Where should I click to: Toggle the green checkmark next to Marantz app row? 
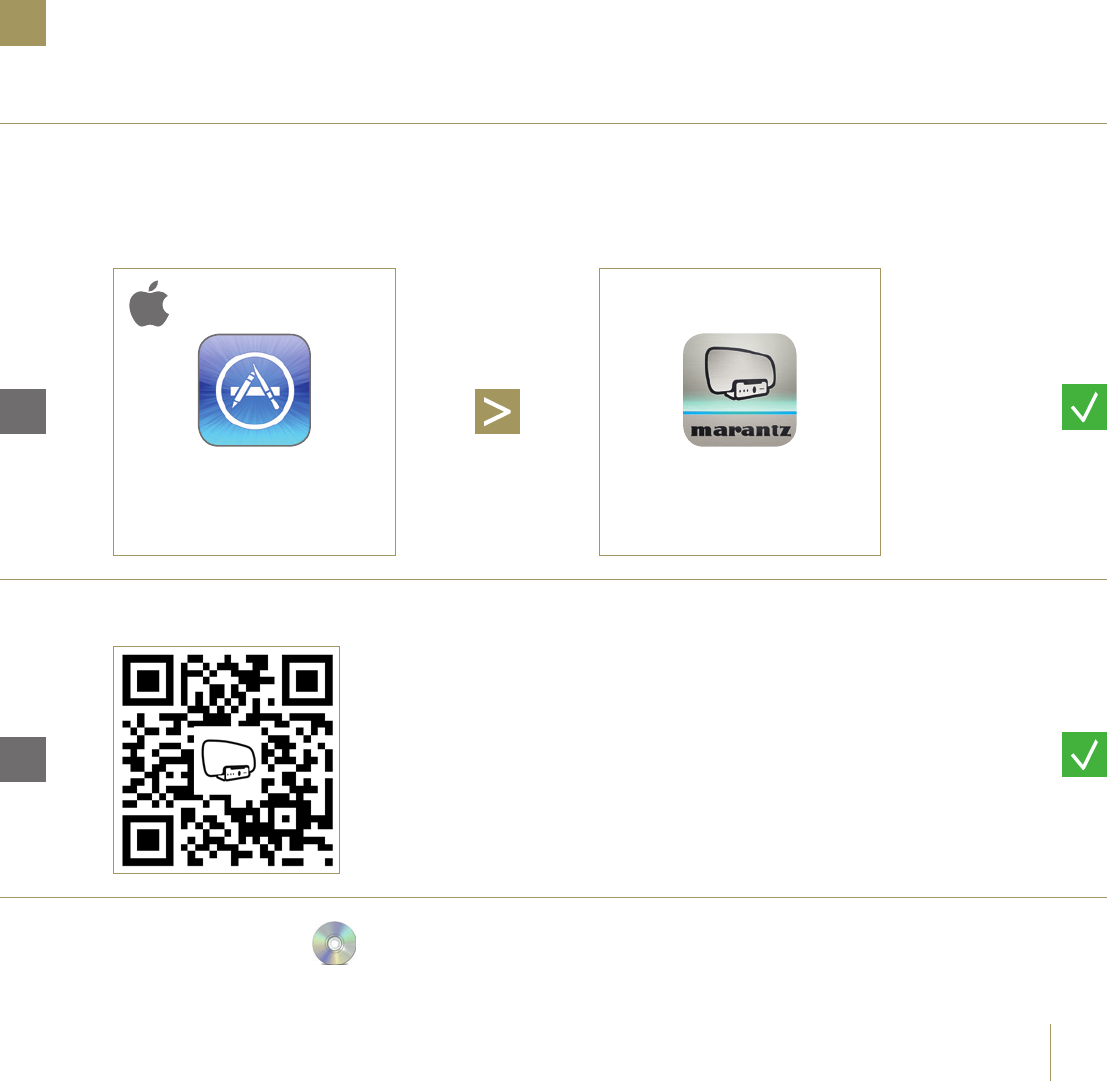1084,407
